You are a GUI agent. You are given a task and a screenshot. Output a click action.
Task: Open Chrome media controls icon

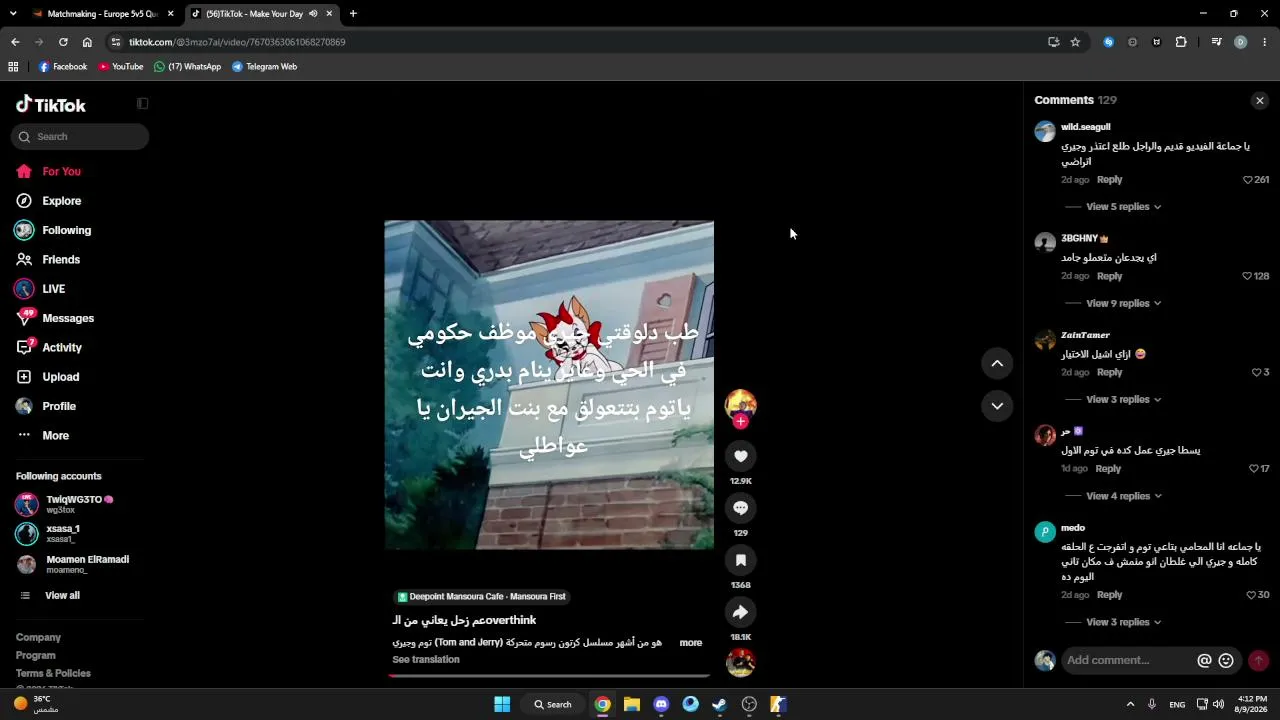click(x=1216, y=42)
